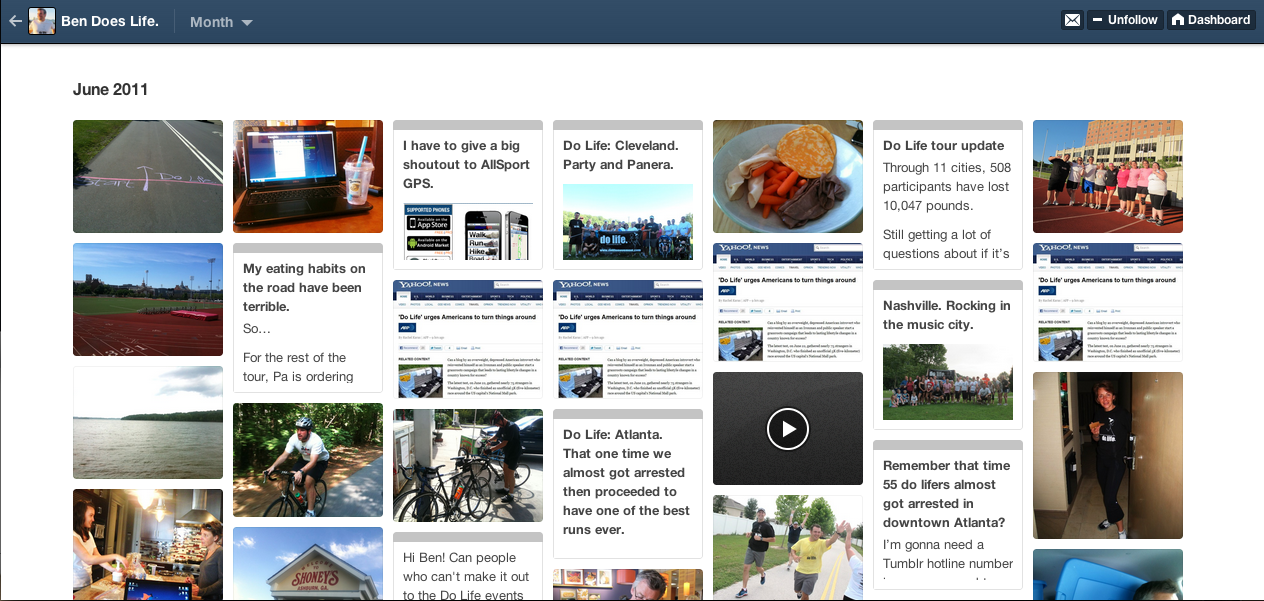Open the AllSport GPS shoutout post
This screenshot has height=601, width=1264.
pos(468,195)
